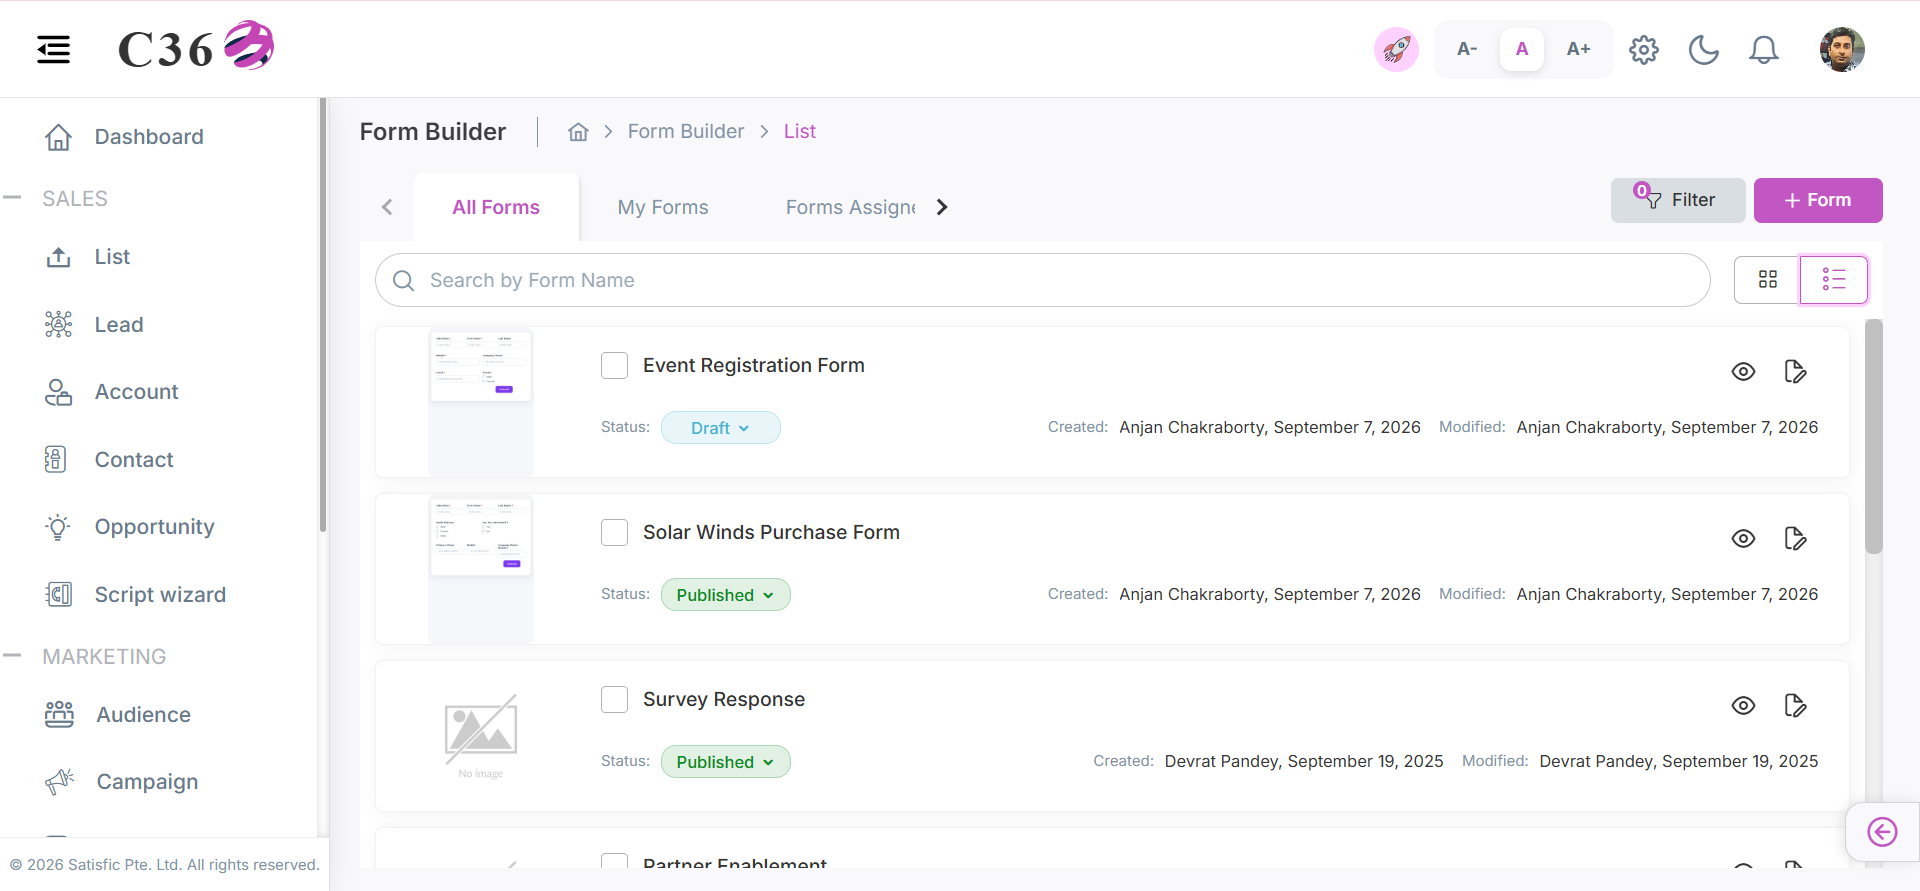Screen dimensions: 1920x891
Task: Open the settings gear icon
Action: (x=1644, y=49)
